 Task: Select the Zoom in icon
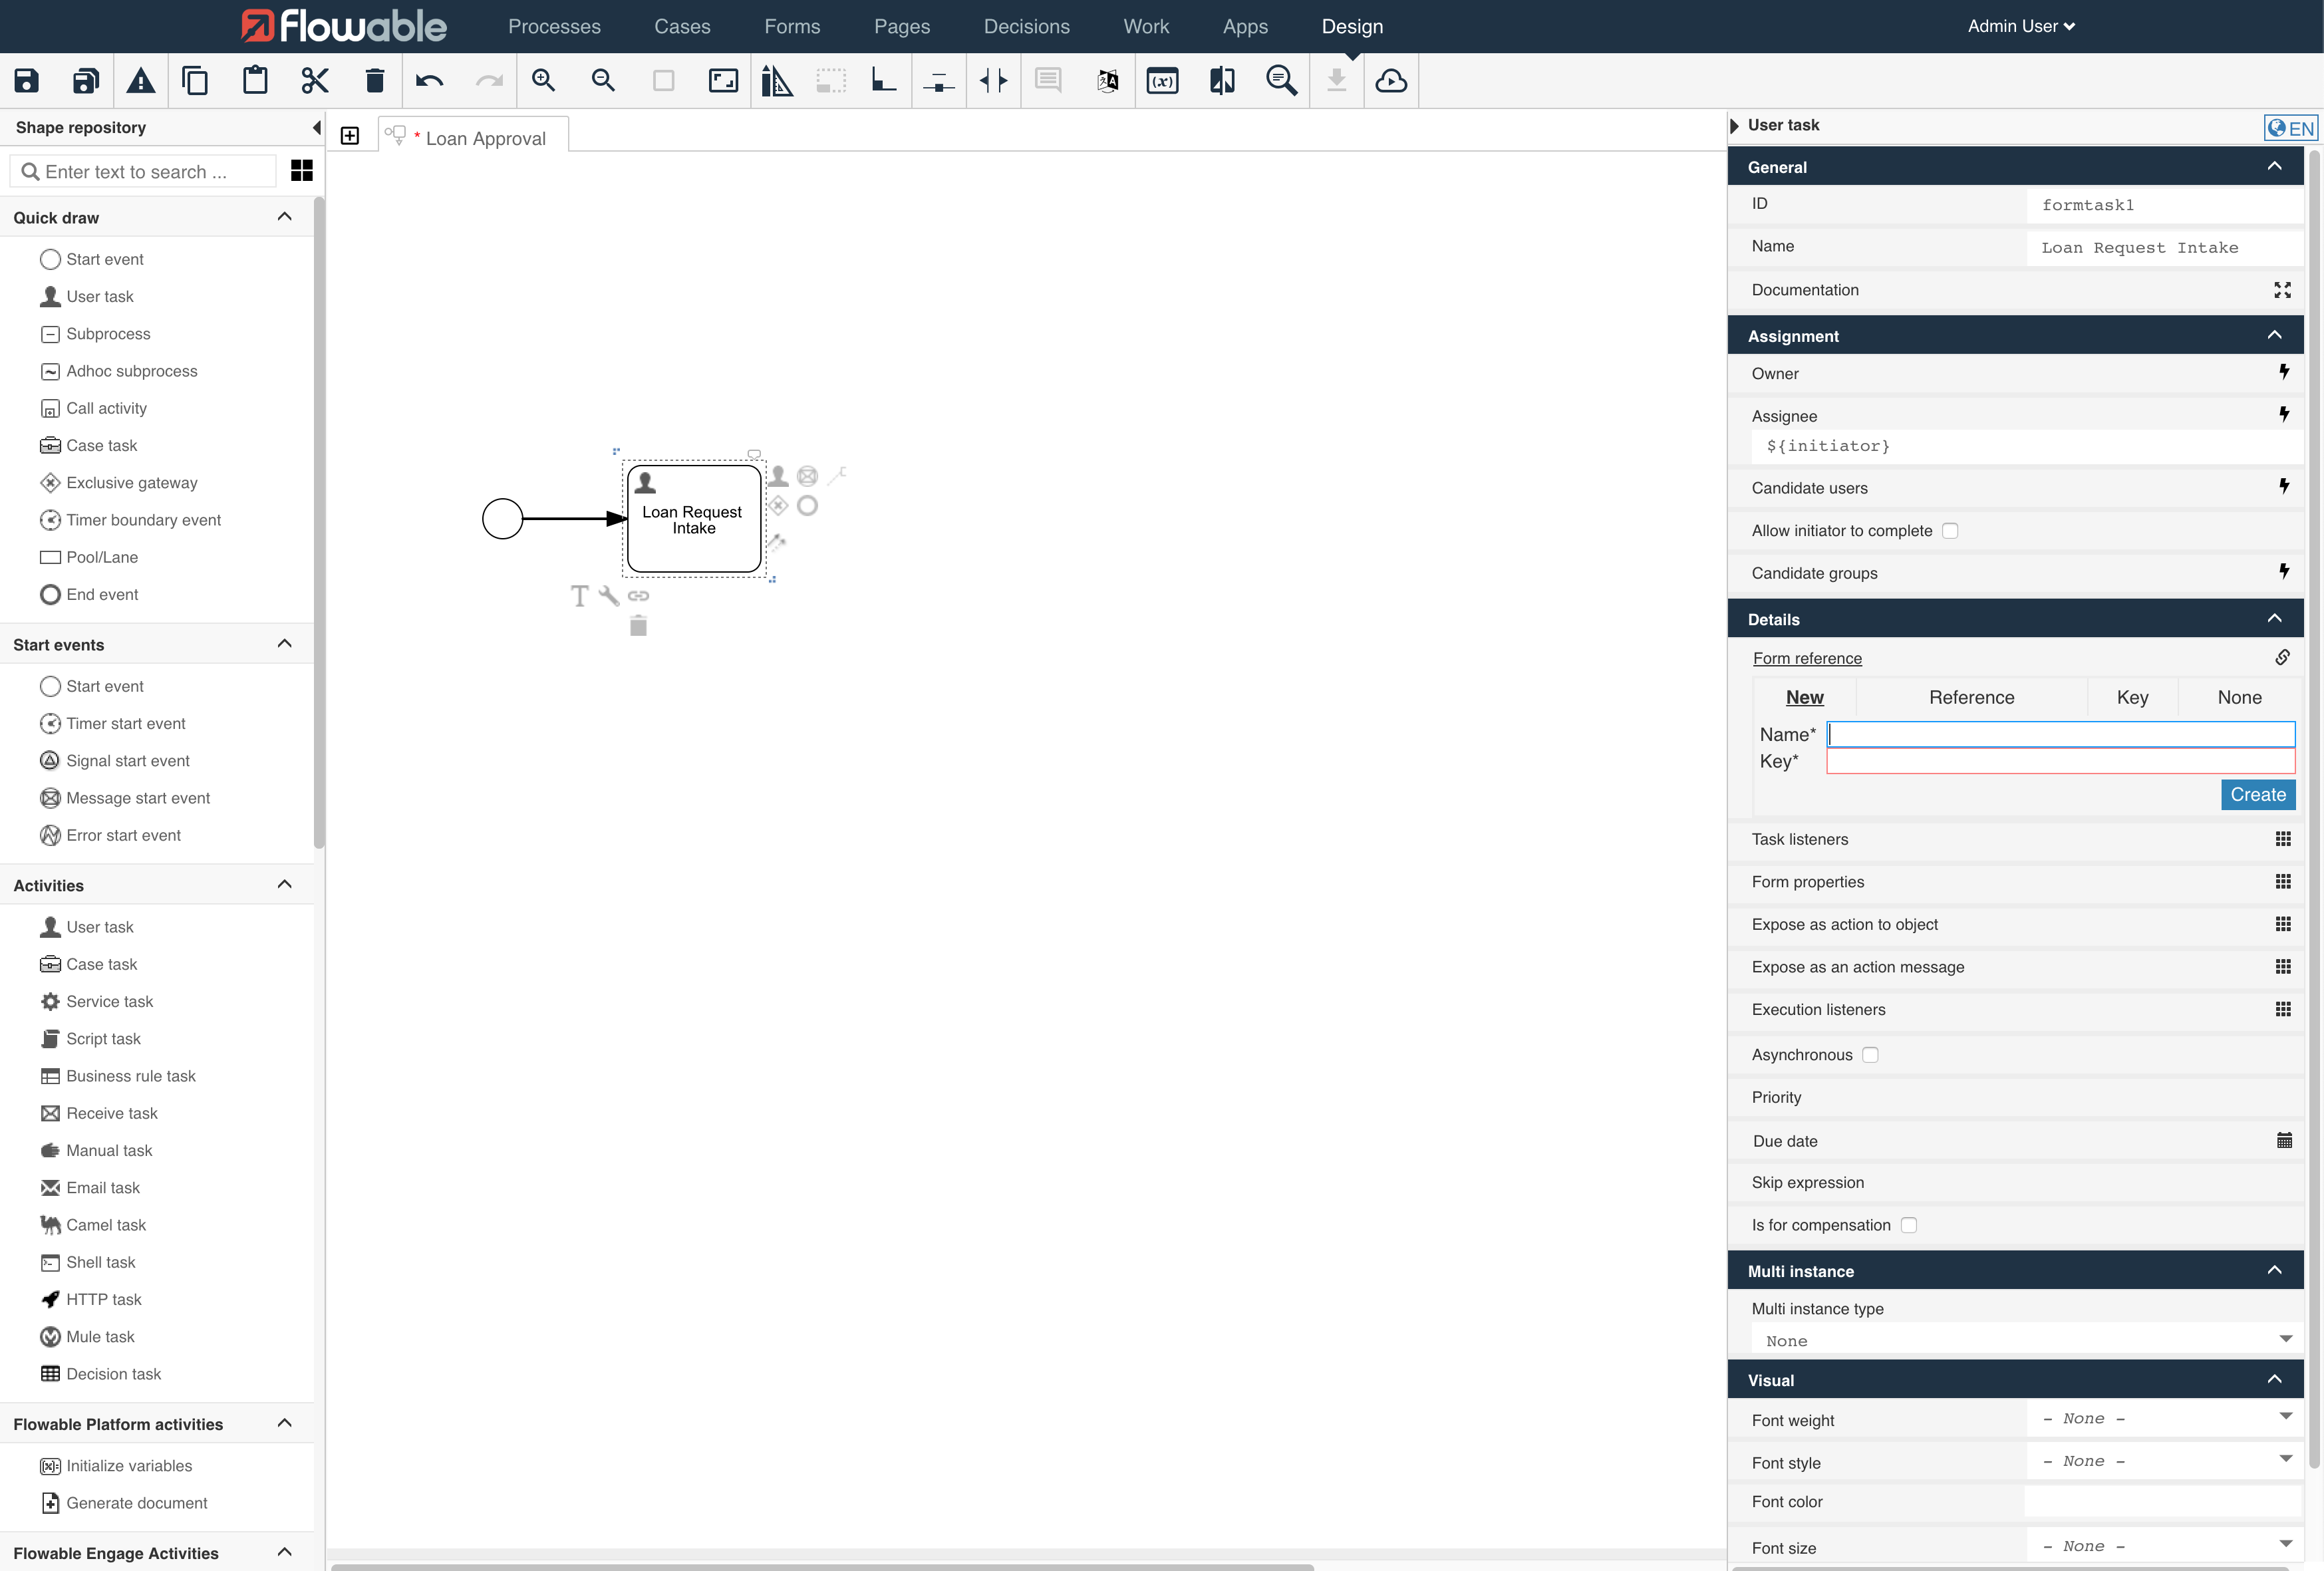tap(543, 80)
